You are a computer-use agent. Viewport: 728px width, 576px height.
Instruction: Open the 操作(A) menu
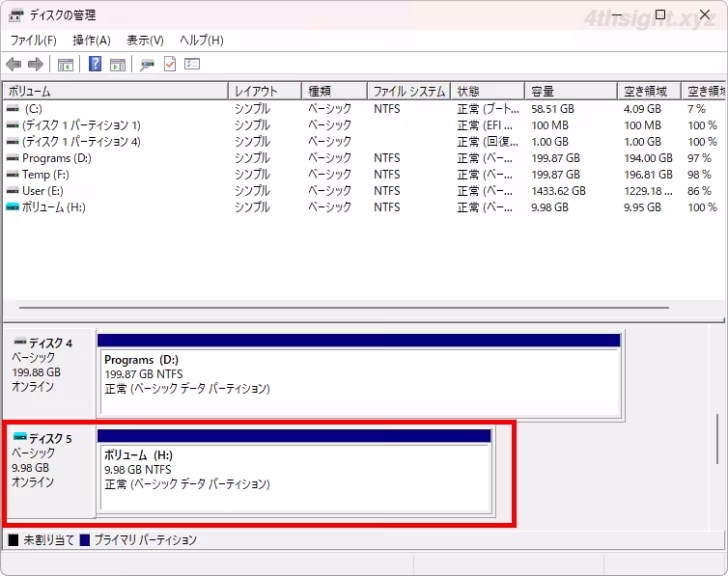click(x=91, y=40)
